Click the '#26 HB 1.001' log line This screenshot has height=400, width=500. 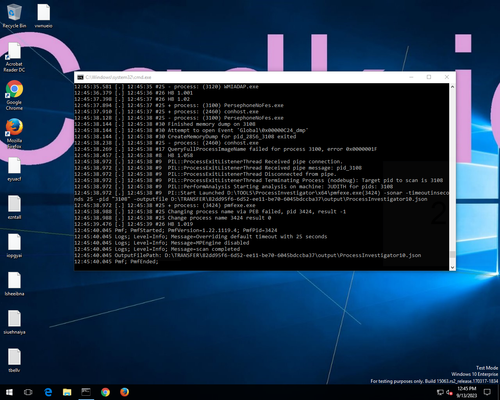pos(133,93)
